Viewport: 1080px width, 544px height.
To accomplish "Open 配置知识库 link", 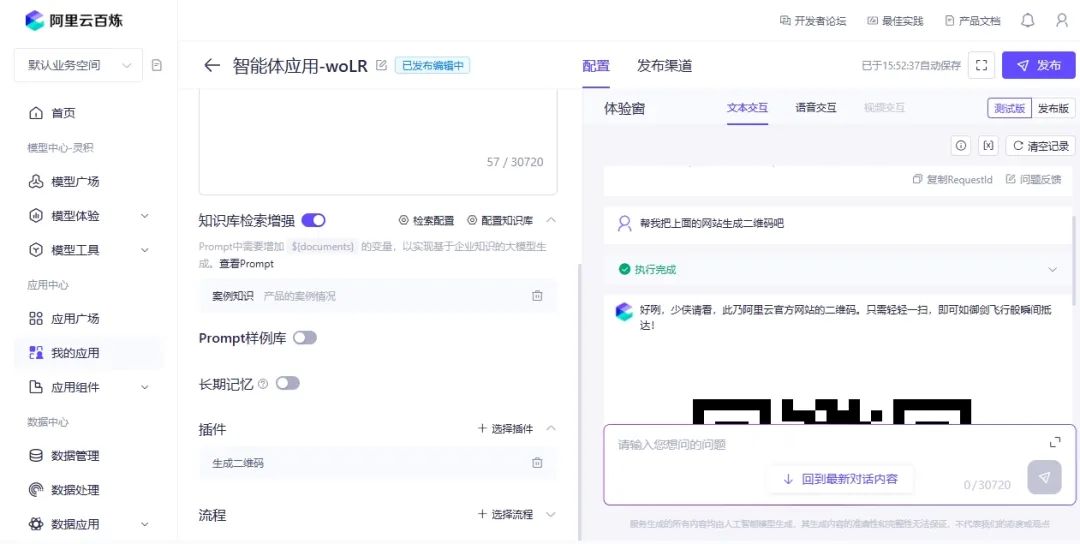I will coord(500,220).
